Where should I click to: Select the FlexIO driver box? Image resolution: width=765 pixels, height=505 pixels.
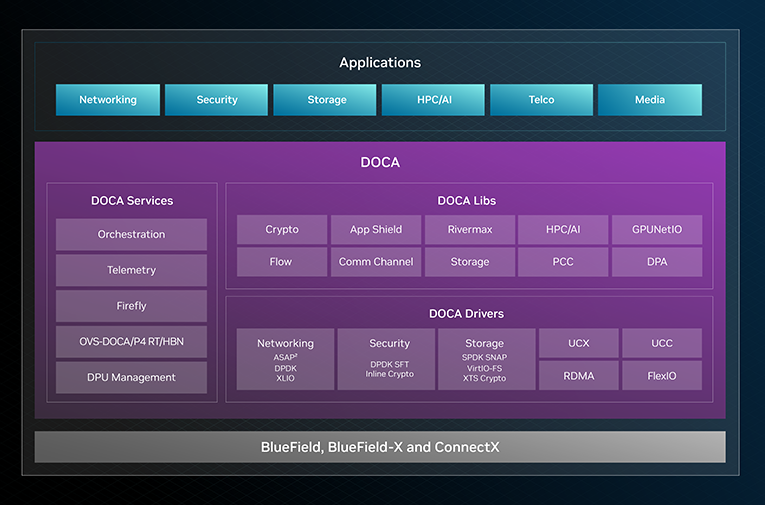[x=662, y=376]
